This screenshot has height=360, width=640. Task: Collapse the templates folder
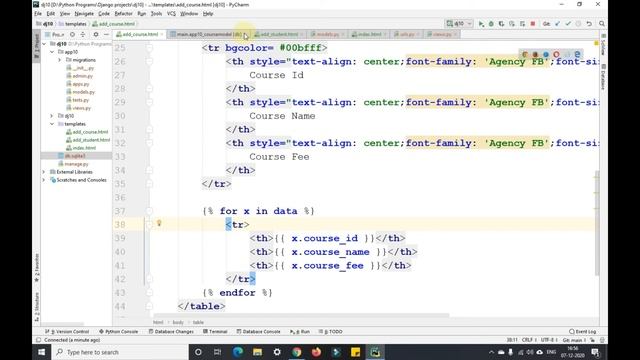click(52, 124)
